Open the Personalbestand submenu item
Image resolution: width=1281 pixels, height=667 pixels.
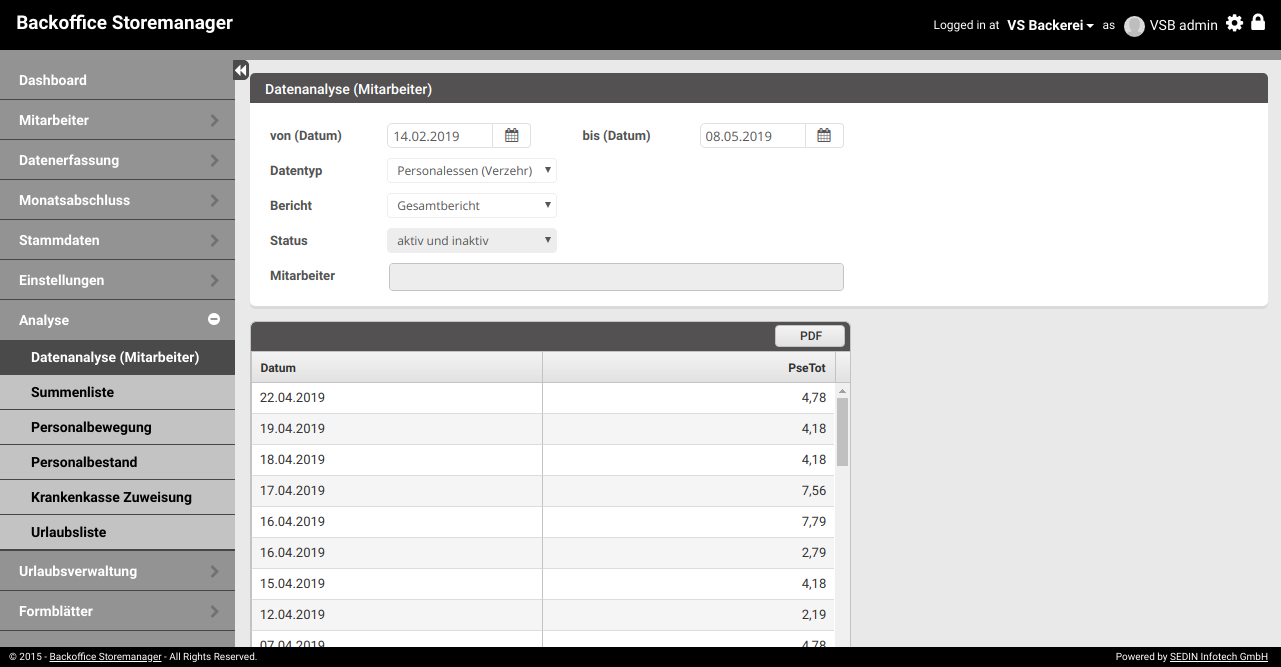pyautogui.click(x=117, y=462)
